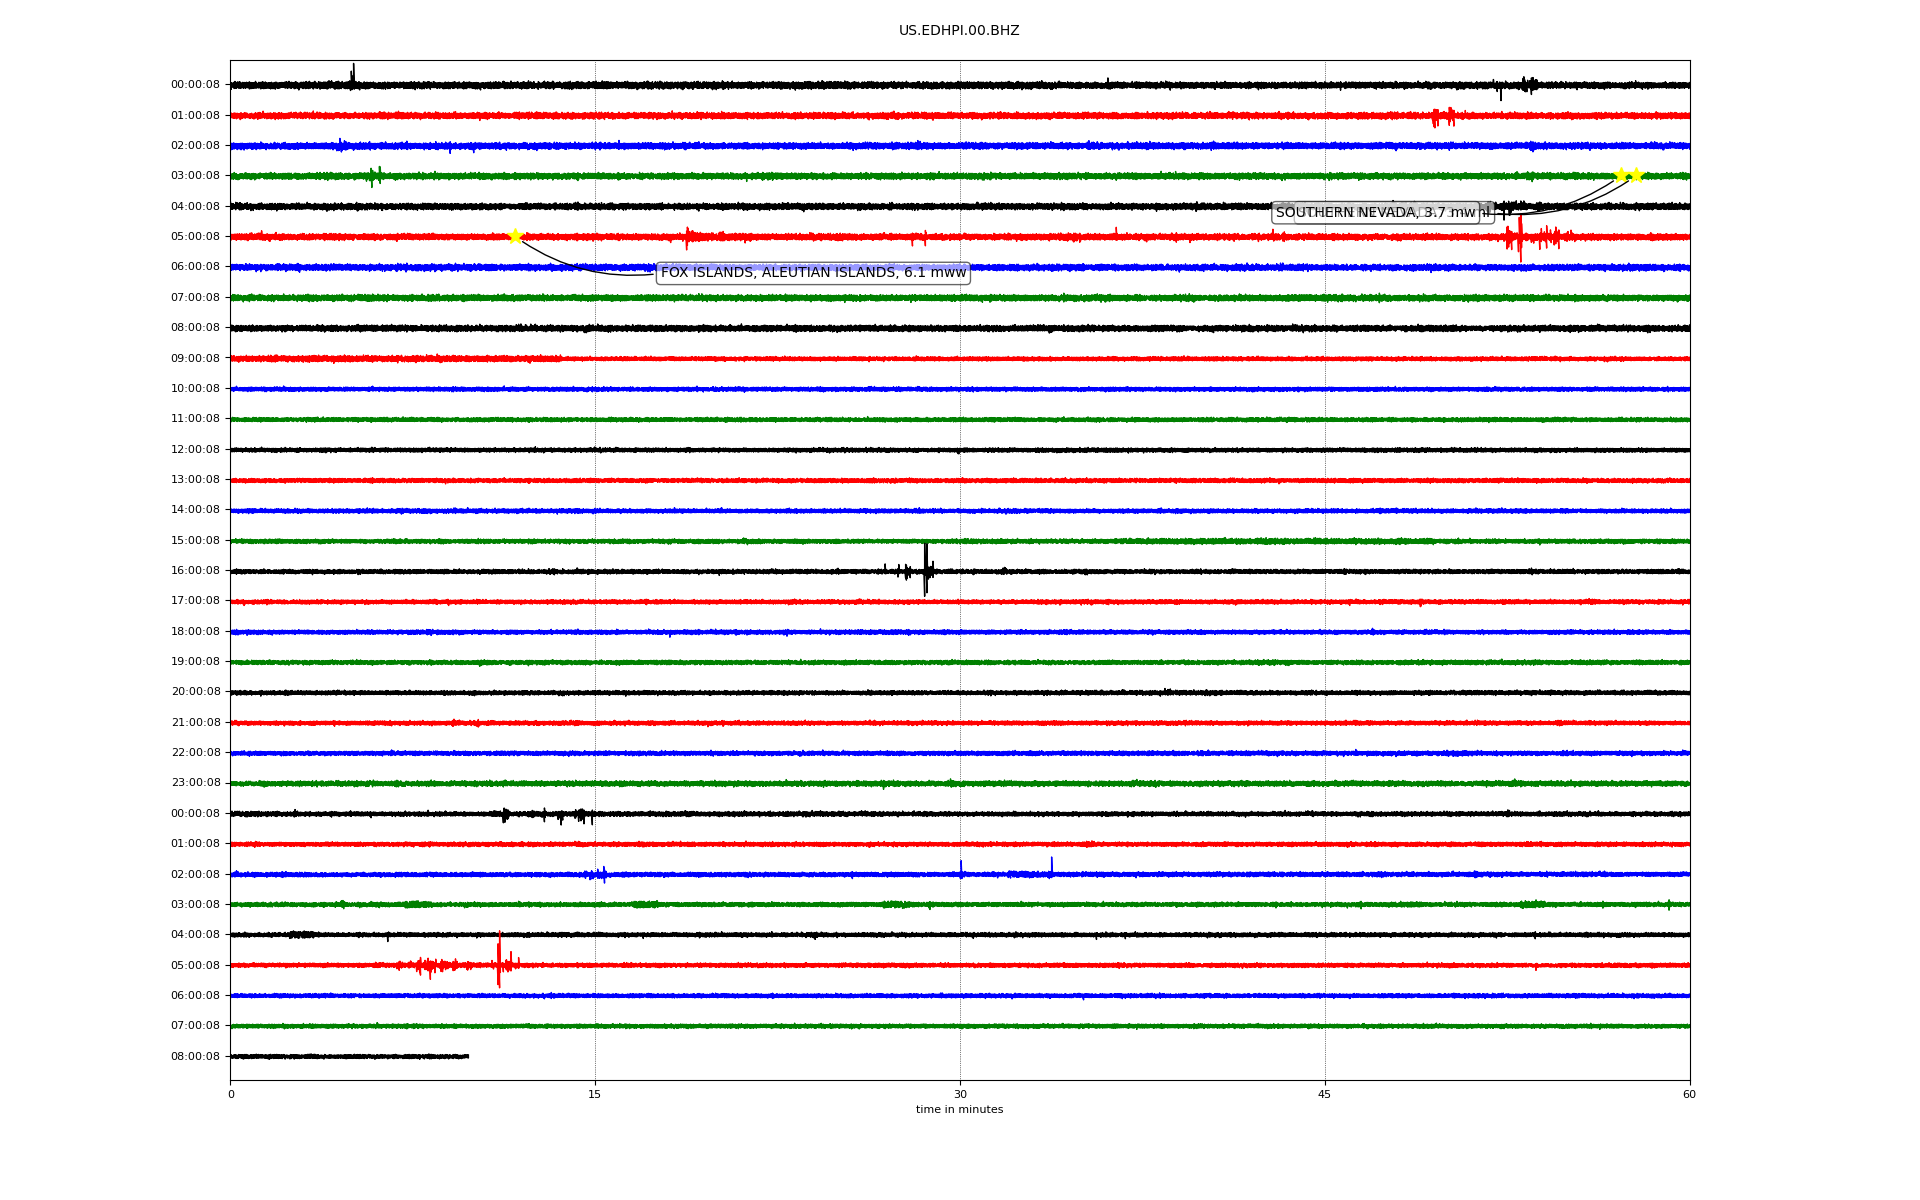Viewport: 1920px width, 1200px height.
Task: Click the 45 tick label on the x-axis
Action: pos(1325,1095)
